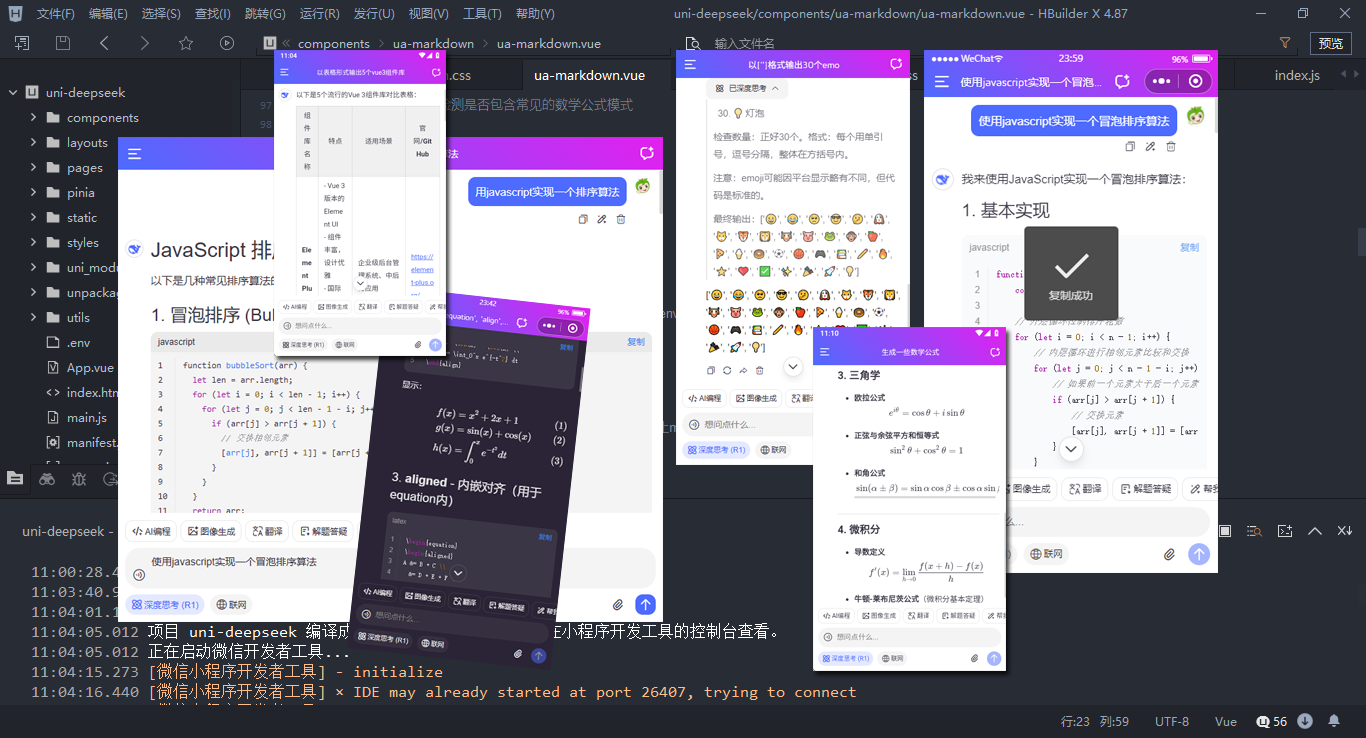This screenshot has width=1366, height=738.
Task: Create a new file via the toolbar icon
Action: (x=20, y=43)
